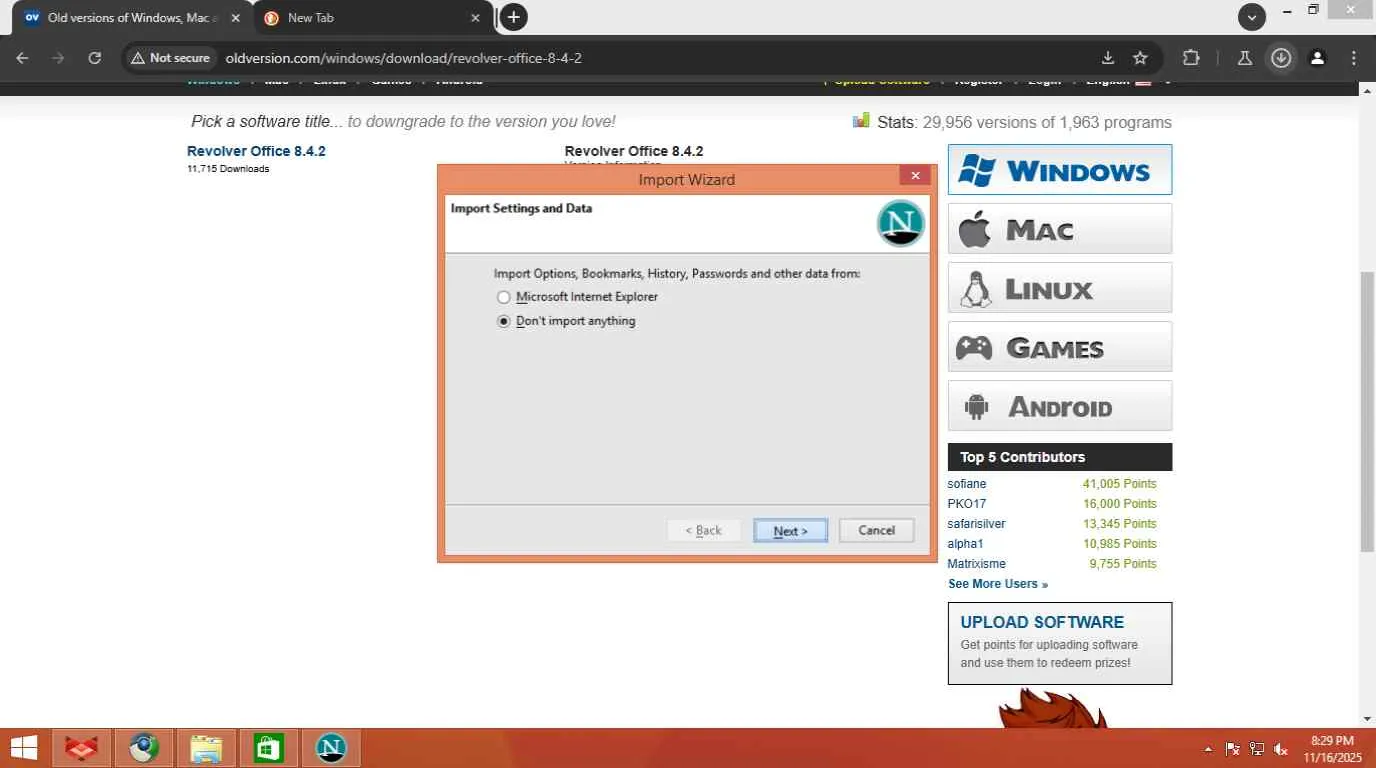Click the Netscape logo in the Import Wizard
Image resolution: width=1376 pixels, height=768 pixels.
tap(900, 223)
